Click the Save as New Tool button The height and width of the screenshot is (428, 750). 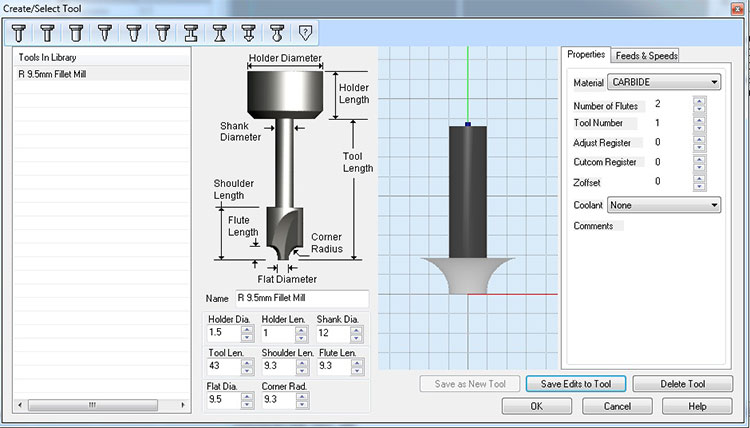(470, 384)
